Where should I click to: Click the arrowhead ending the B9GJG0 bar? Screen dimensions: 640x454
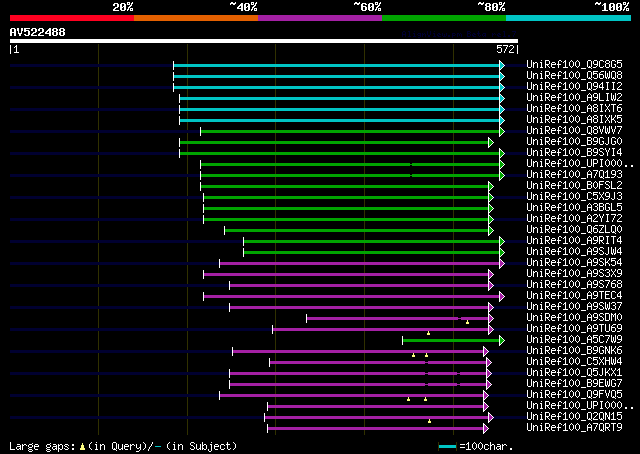click(x=491, y=142)
